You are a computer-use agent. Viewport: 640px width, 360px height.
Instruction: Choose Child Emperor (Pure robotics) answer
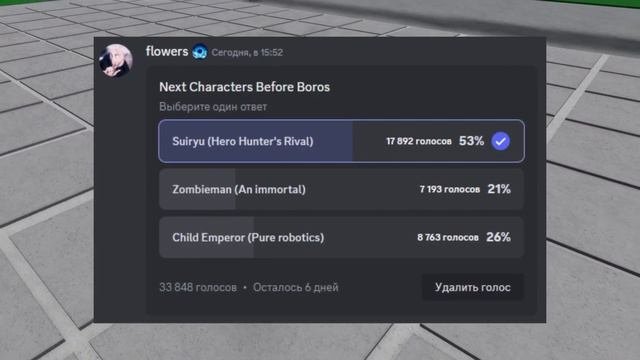click(341, 237)
